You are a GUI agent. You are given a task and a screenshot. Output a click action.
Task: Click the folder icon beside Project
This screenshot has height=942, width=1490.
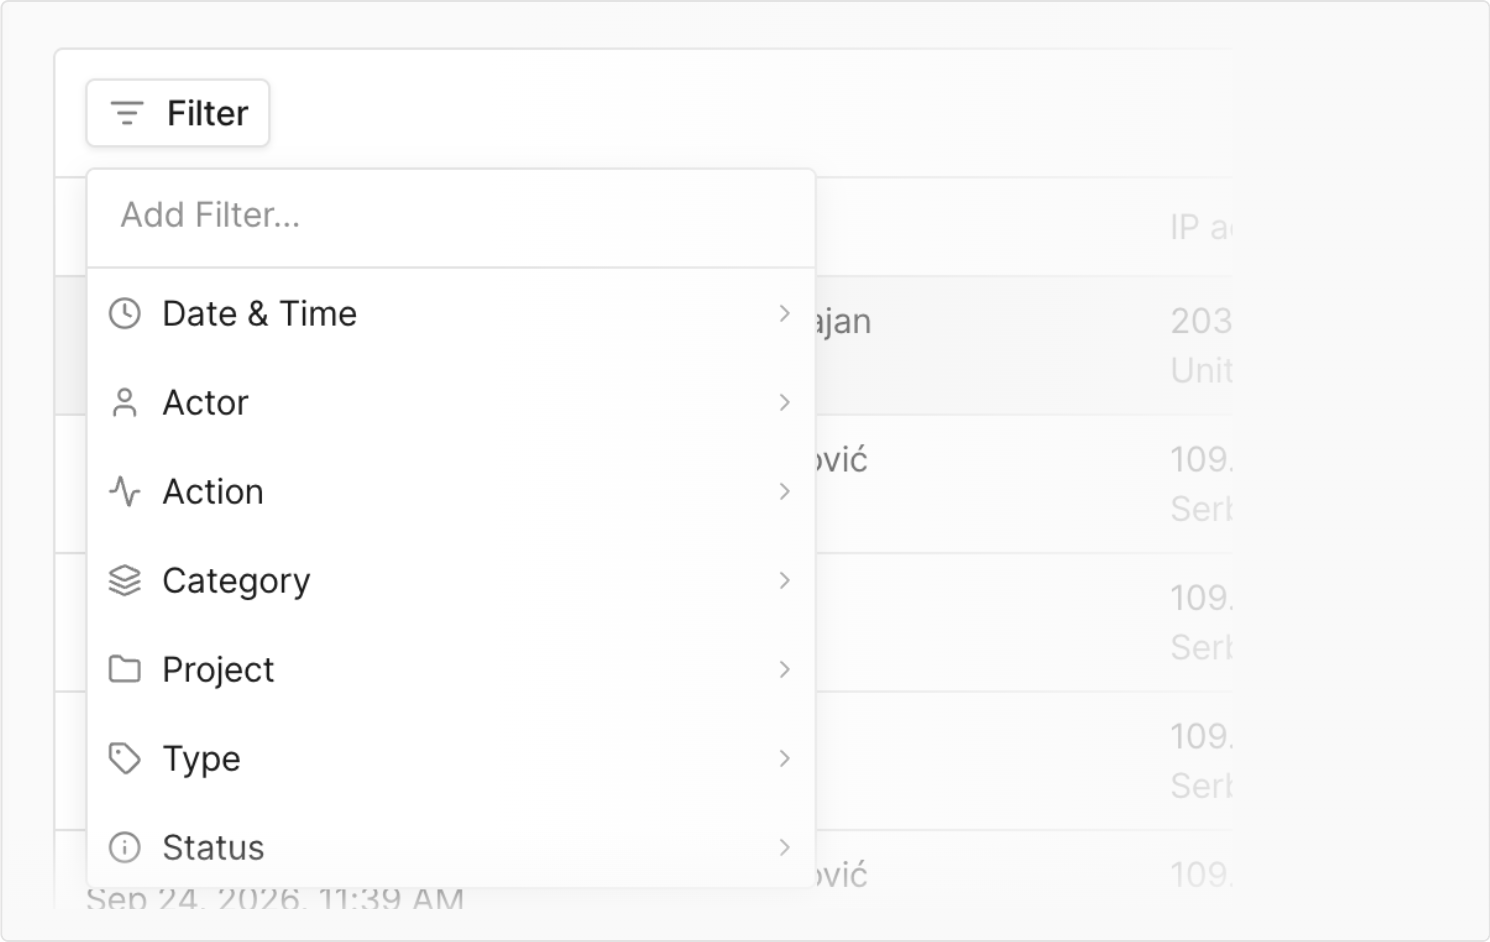tap(124, 669)
